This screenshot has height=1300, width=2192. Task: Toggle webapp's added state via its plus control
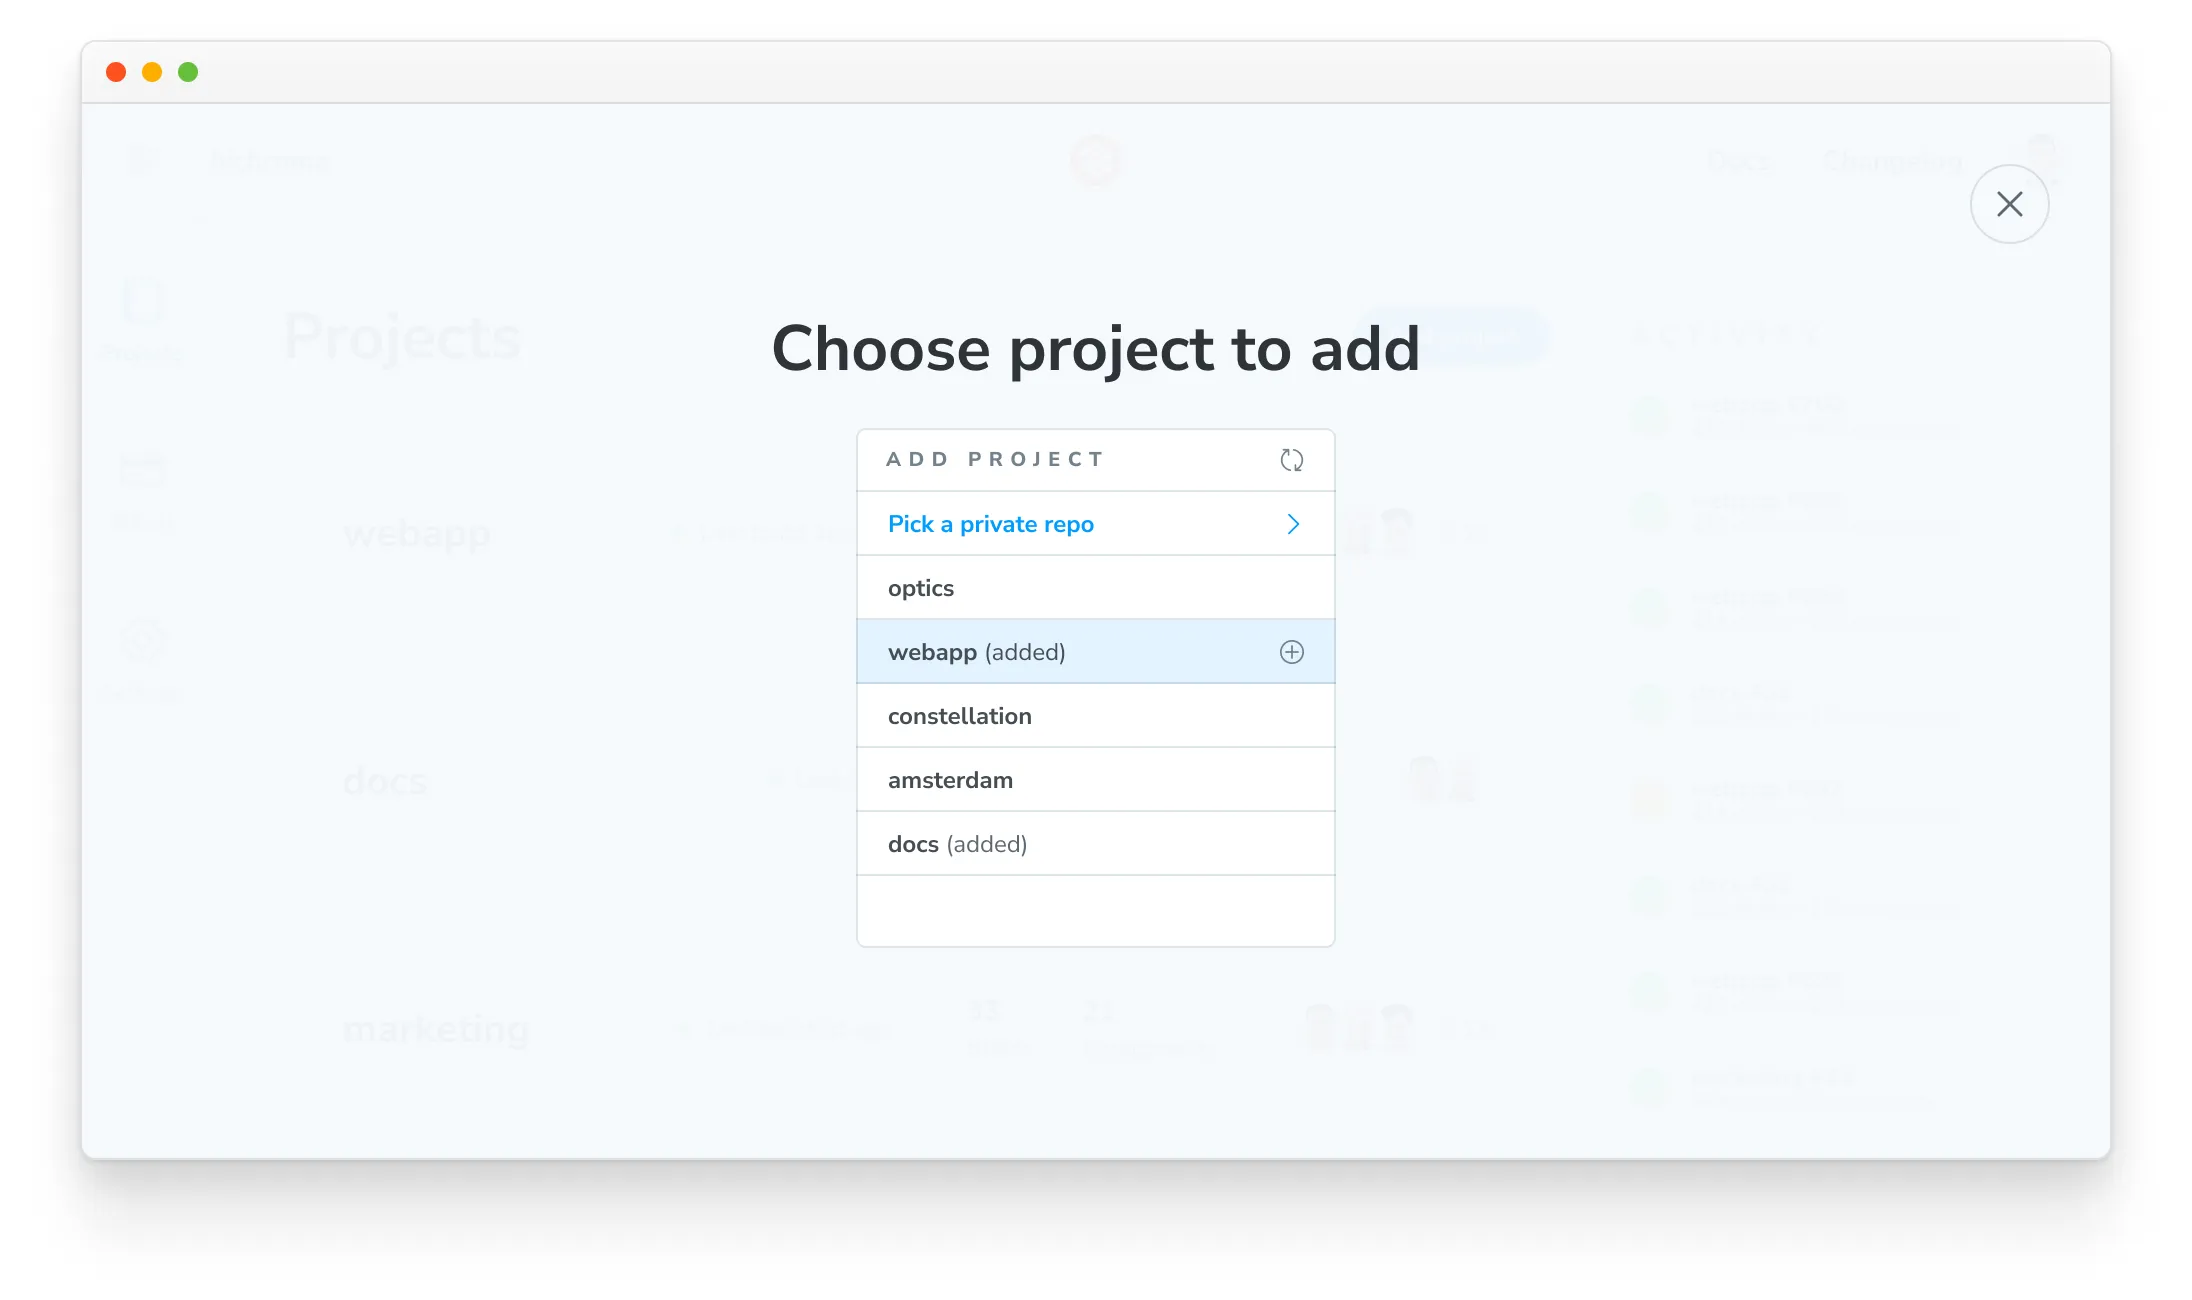pos(1292,651)
